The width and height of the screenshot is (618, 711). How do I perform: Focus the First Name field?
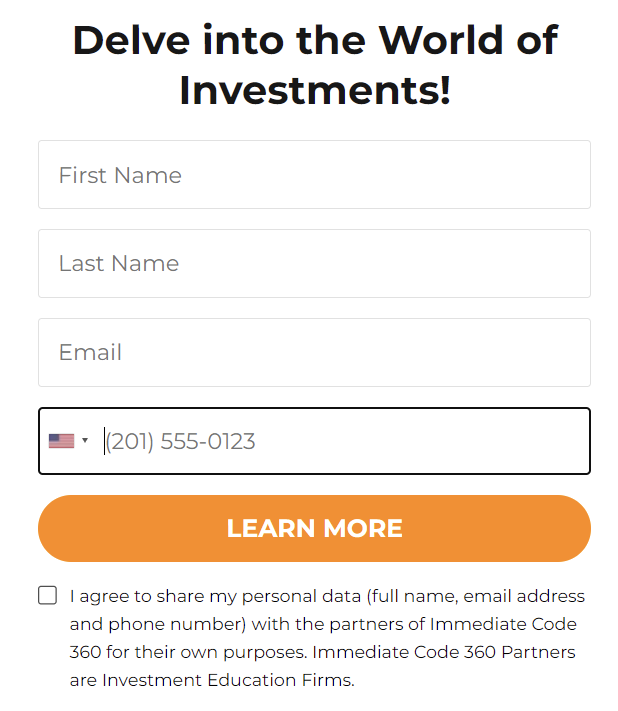(314, 175)
